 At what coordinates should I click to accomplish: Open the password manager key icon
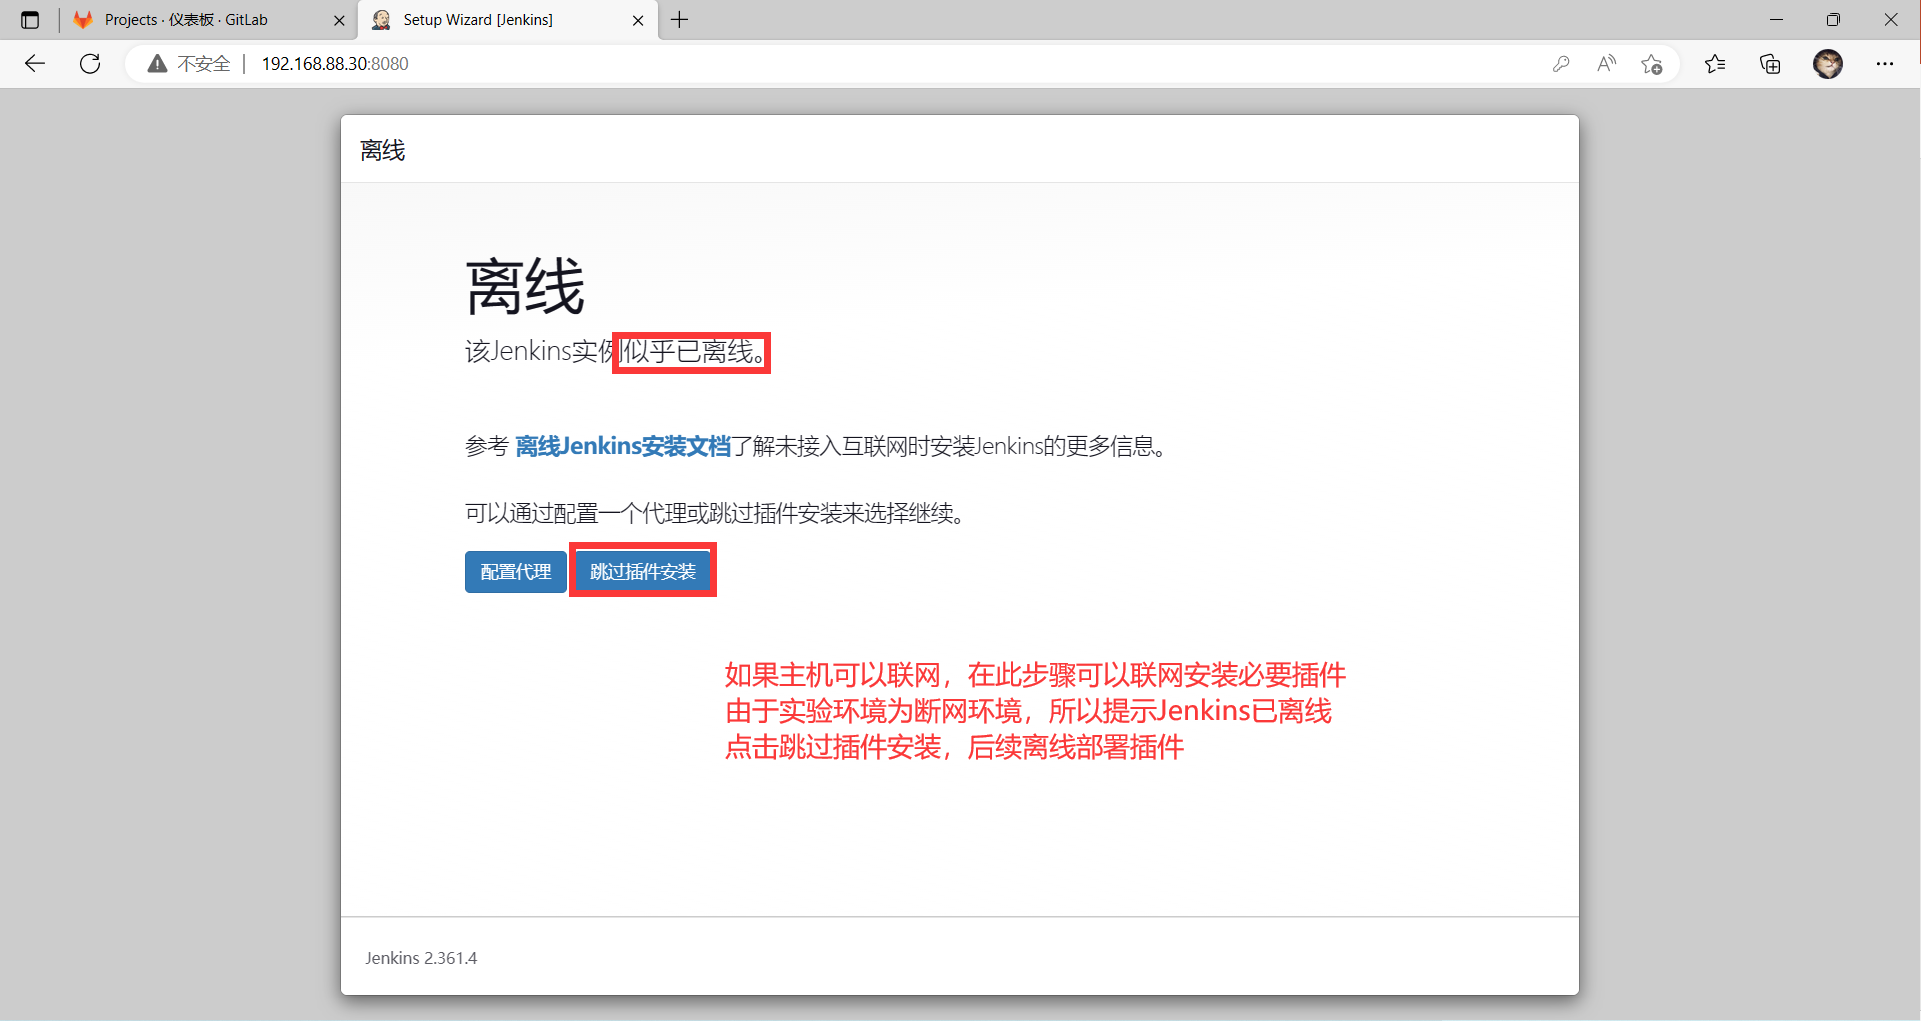tap(1561, 64)
